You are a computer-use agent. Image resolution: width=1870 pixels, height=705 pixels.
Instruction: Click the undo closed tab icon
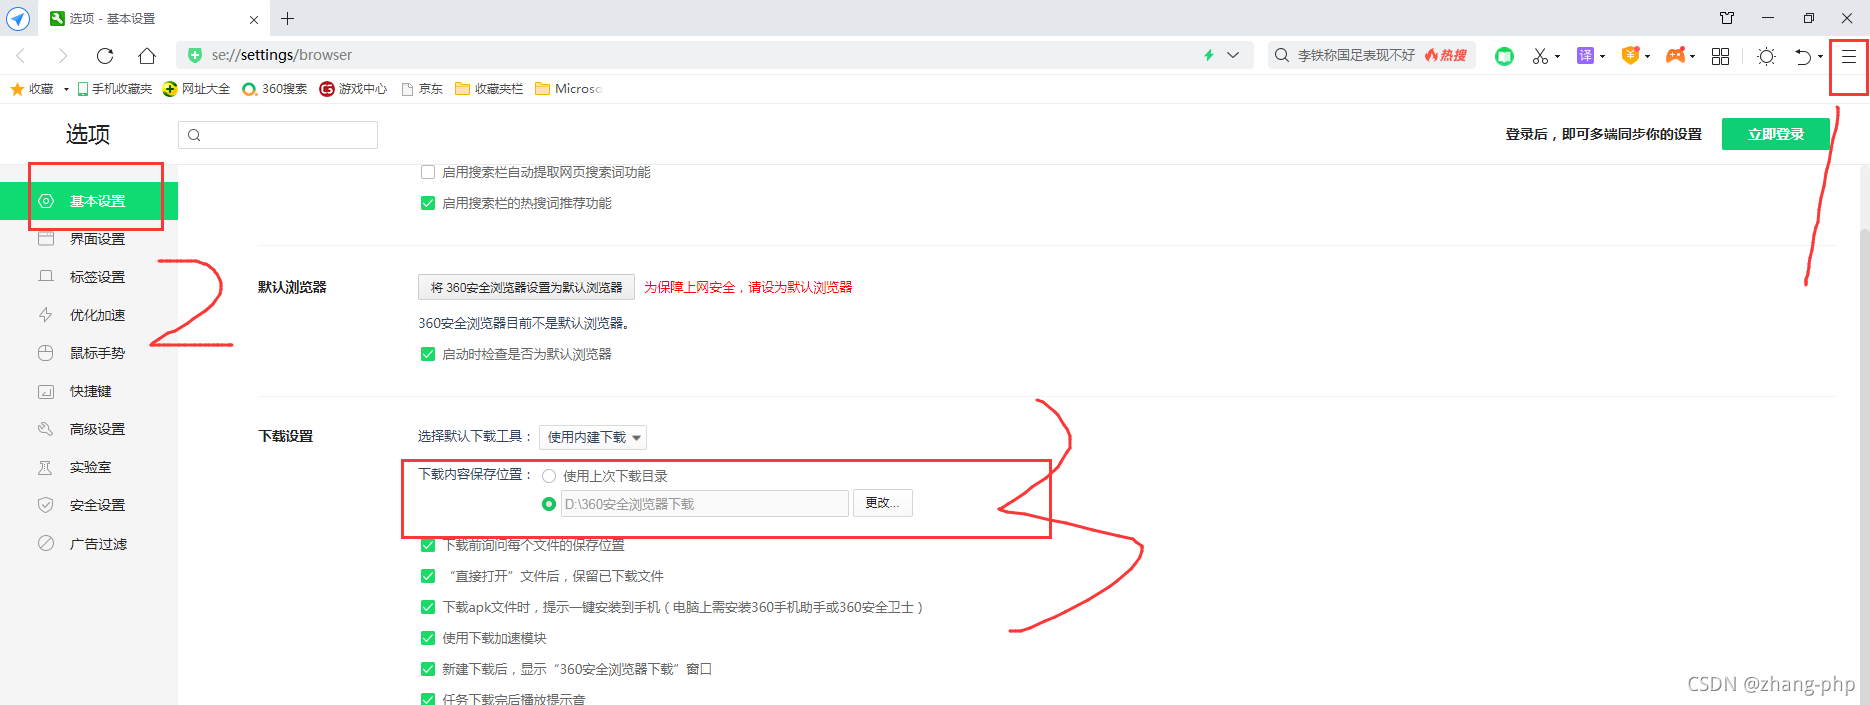pyautogui.click(x=1803, y=56)
